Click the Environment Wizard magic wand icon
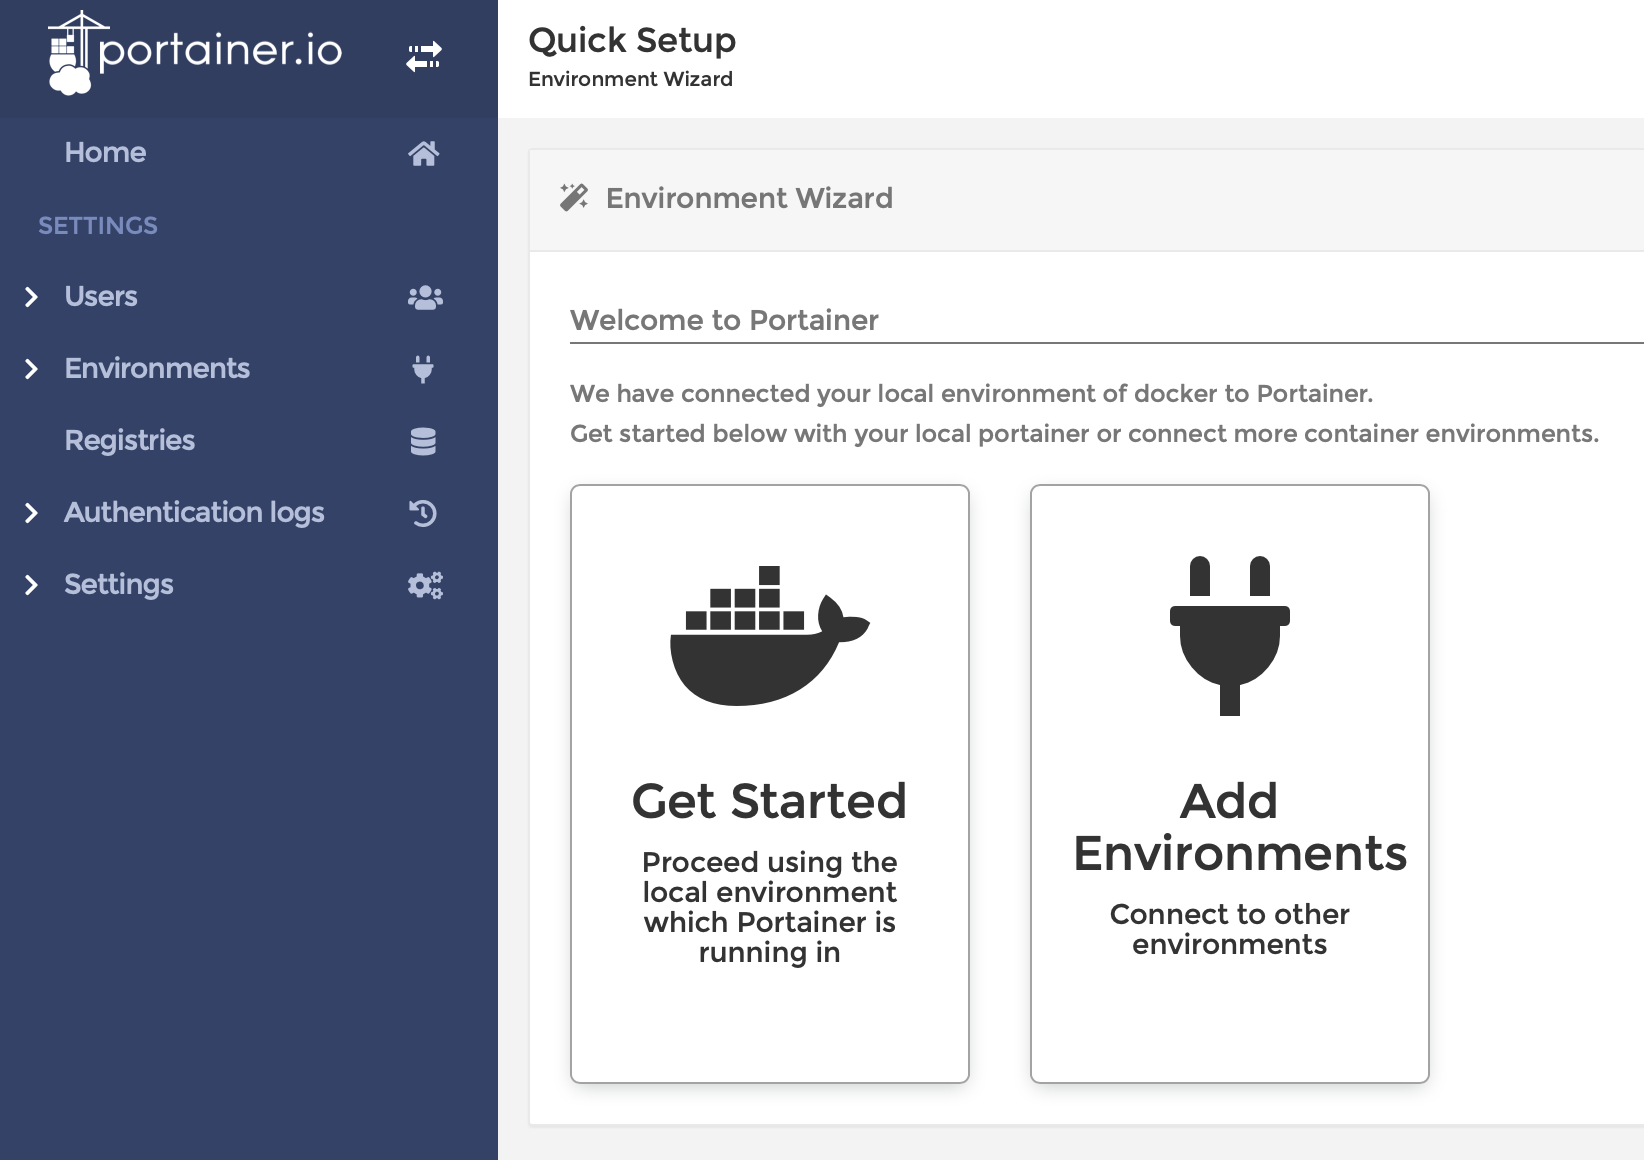This screenshot has height=1160, width=1644. point(574,198)
